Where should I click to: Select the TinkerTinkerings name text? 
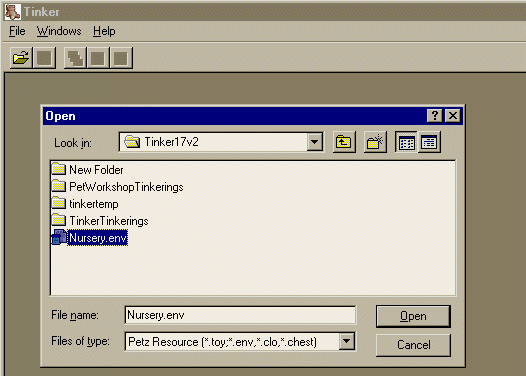[109, 221]
